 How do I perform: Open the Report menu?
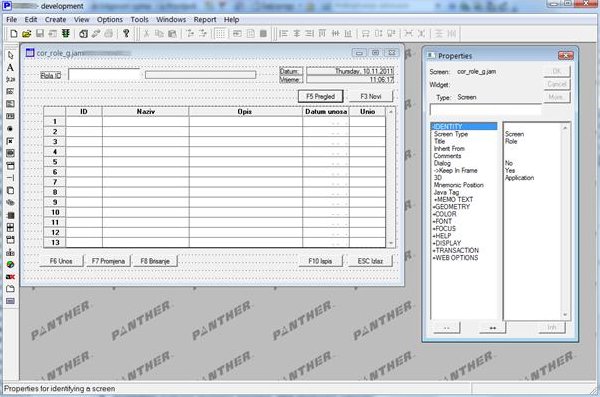click(x=205, y=20)
